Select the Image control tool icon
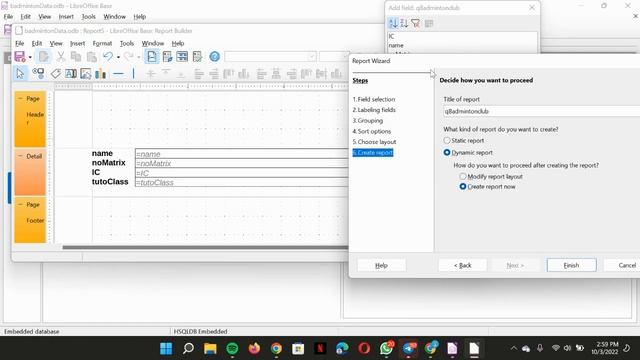This screenshot has width=640, height=360. click(x=86, y=73)
